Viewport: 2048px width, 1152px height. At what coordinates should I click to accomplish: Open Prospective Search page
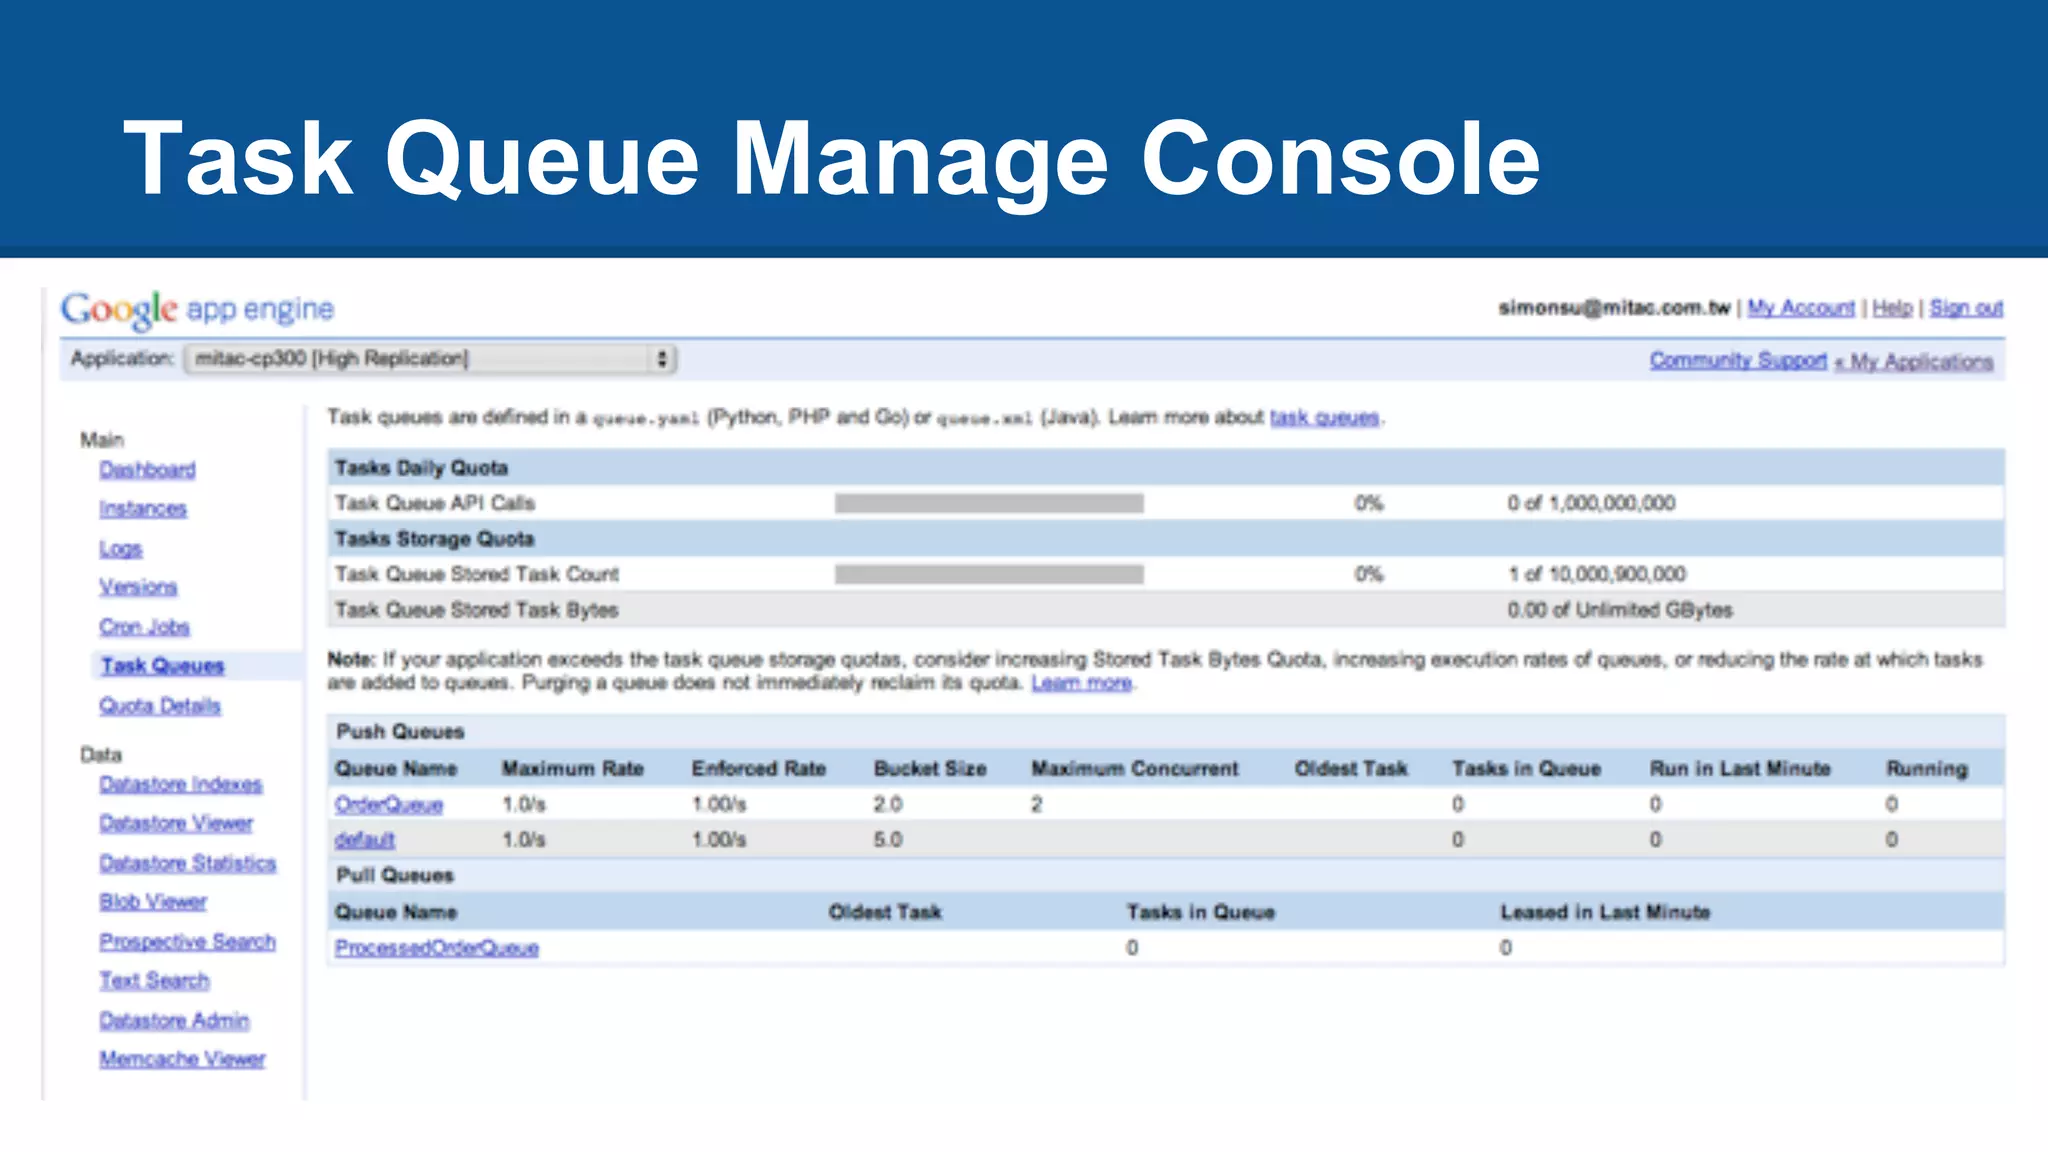click(x=187, y=941)
